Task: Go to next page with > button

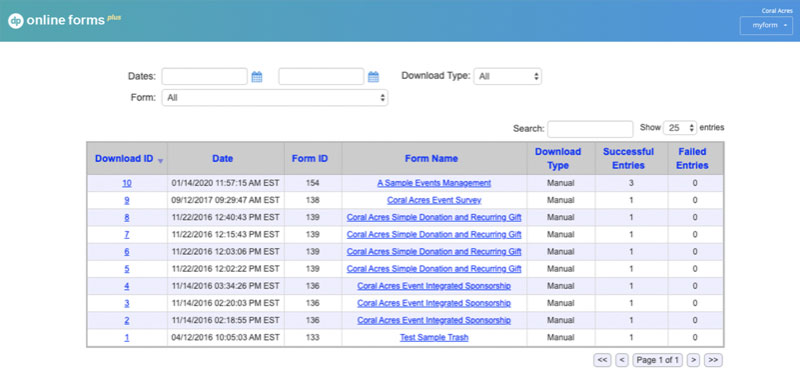Action: click(693, 360)
